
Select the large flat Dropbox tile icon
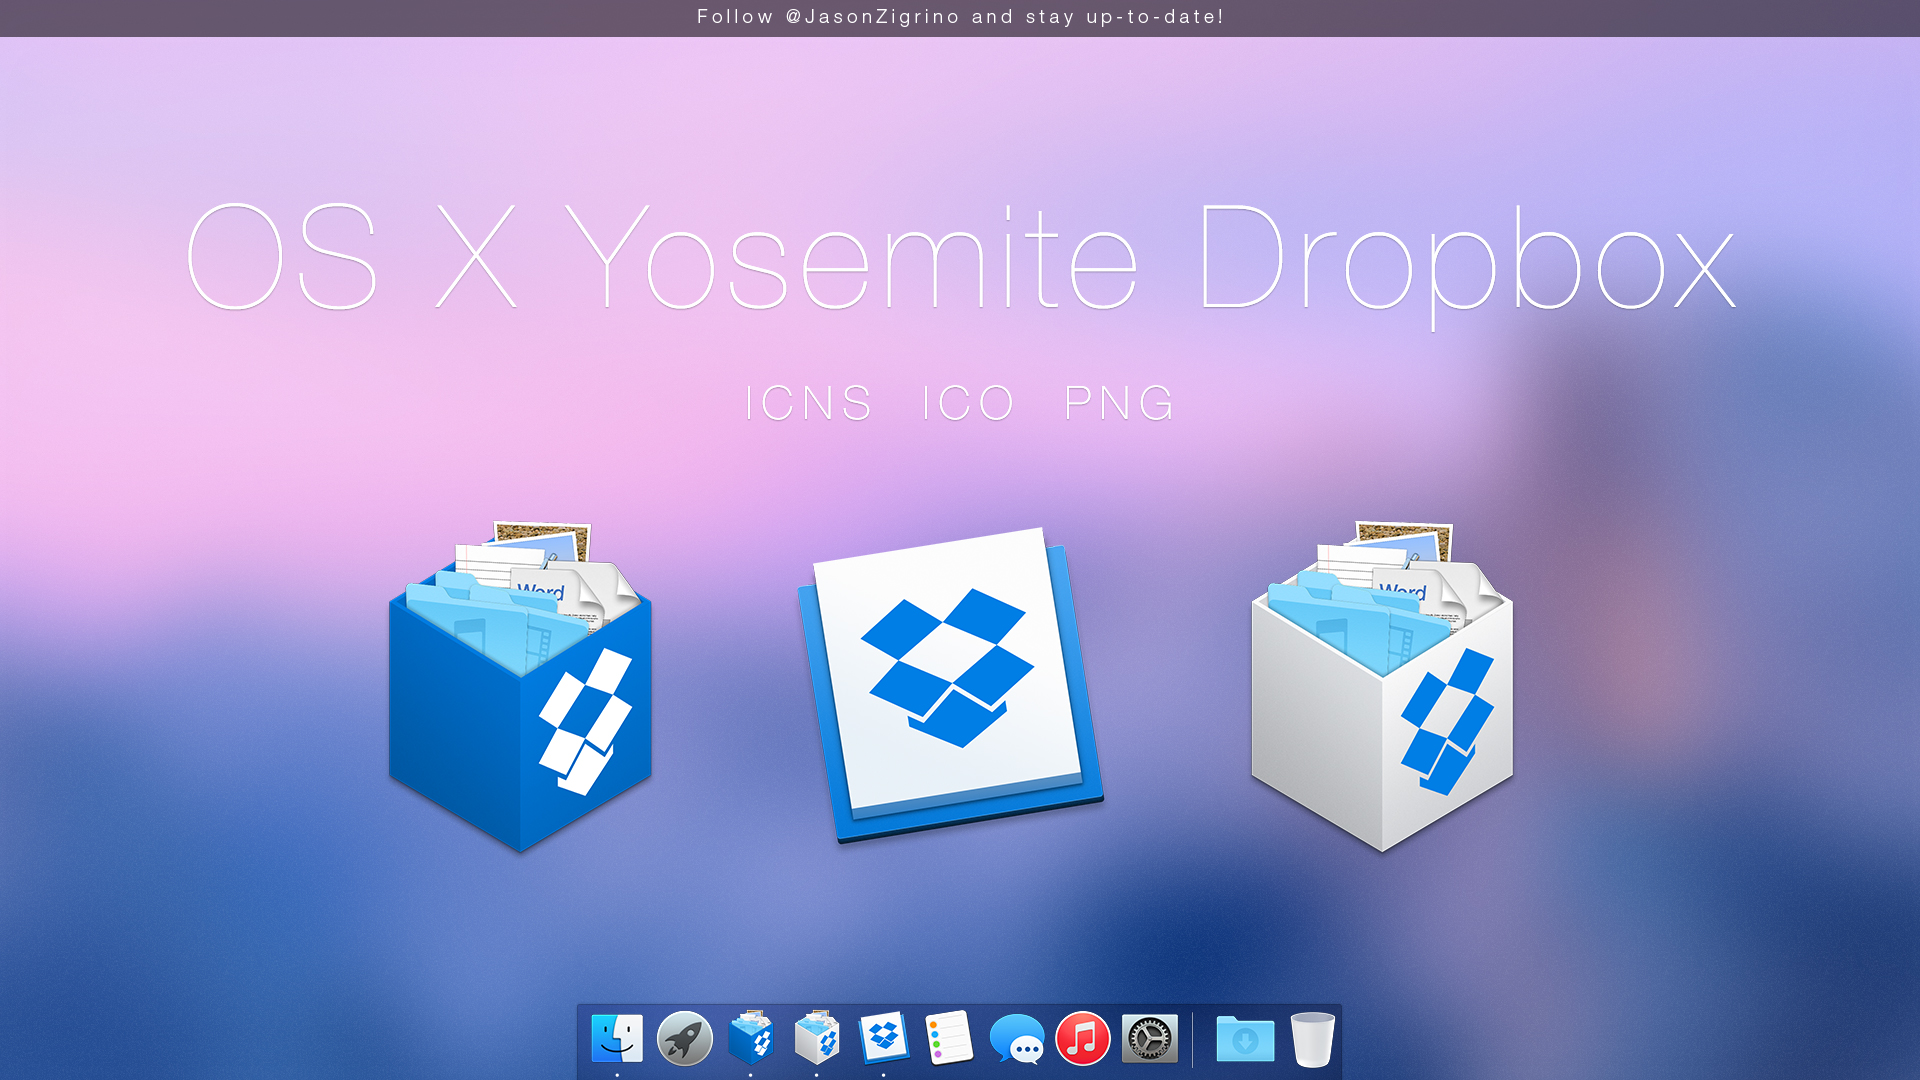coord(950,685)
